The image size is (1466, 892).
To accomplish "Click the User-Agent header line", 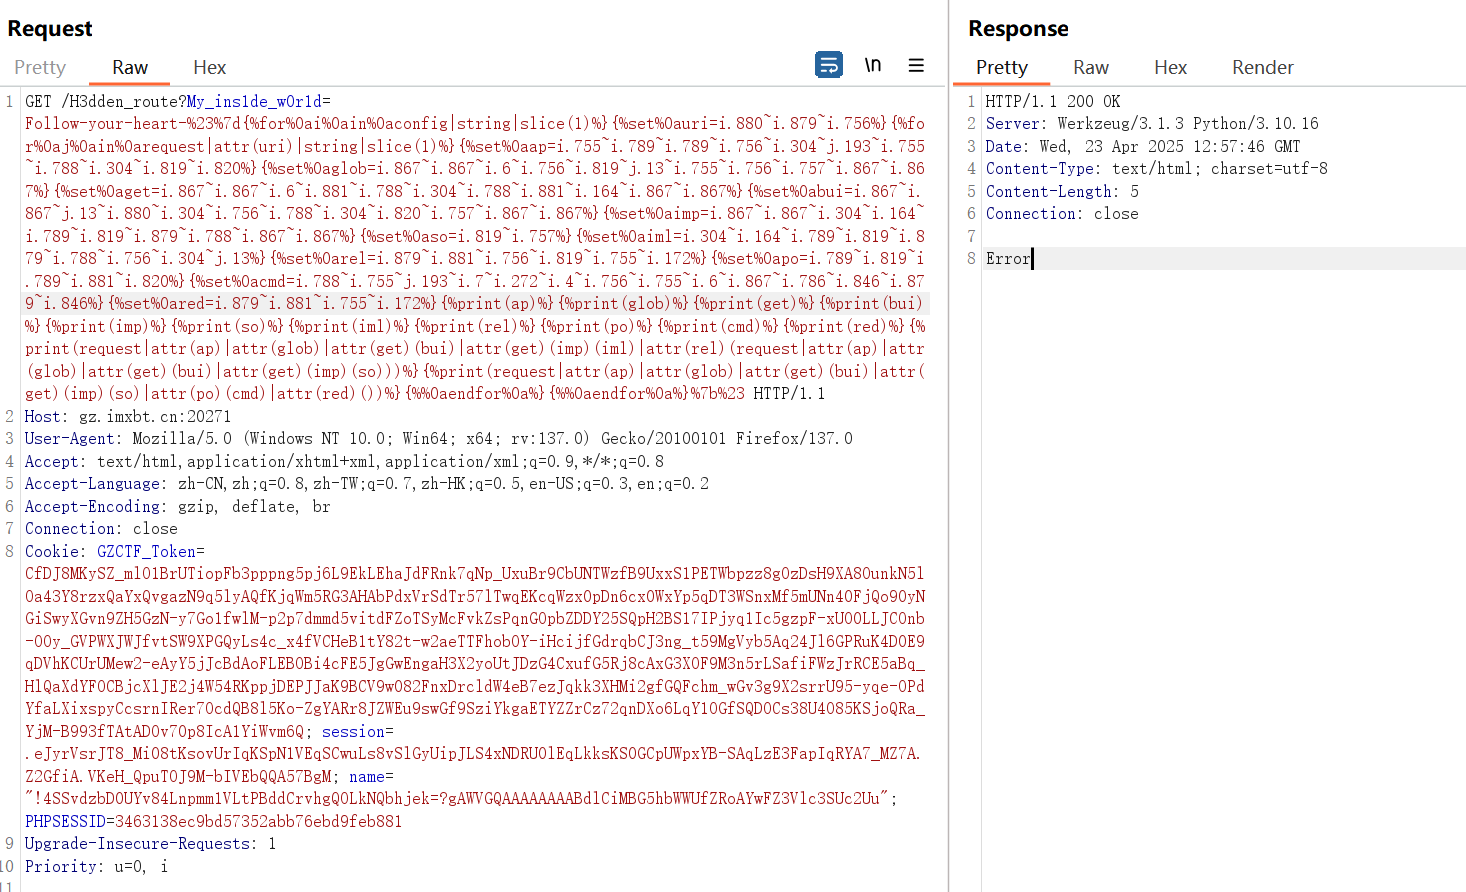I will (439, 438).
